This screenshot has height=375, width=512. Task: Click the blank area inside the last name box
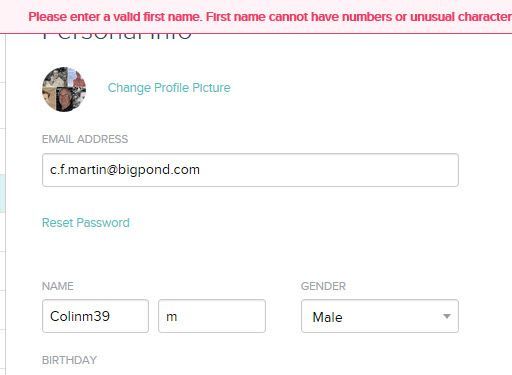pyautogui.click(x=223, y=316)
